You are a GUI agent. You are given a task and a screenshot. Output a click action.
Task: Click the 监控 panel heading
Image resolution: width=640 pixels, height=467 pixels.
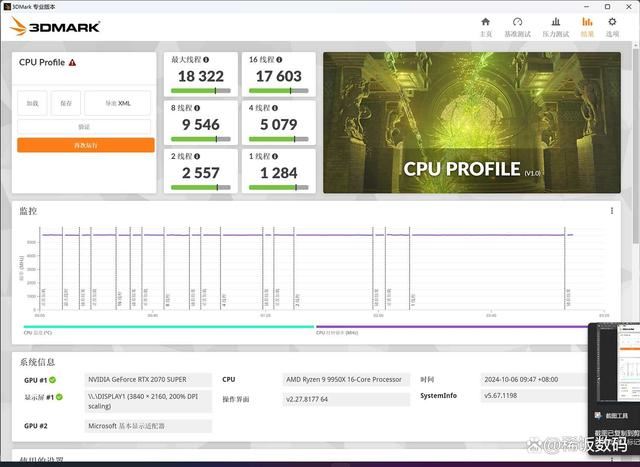(x=28, y=211)
